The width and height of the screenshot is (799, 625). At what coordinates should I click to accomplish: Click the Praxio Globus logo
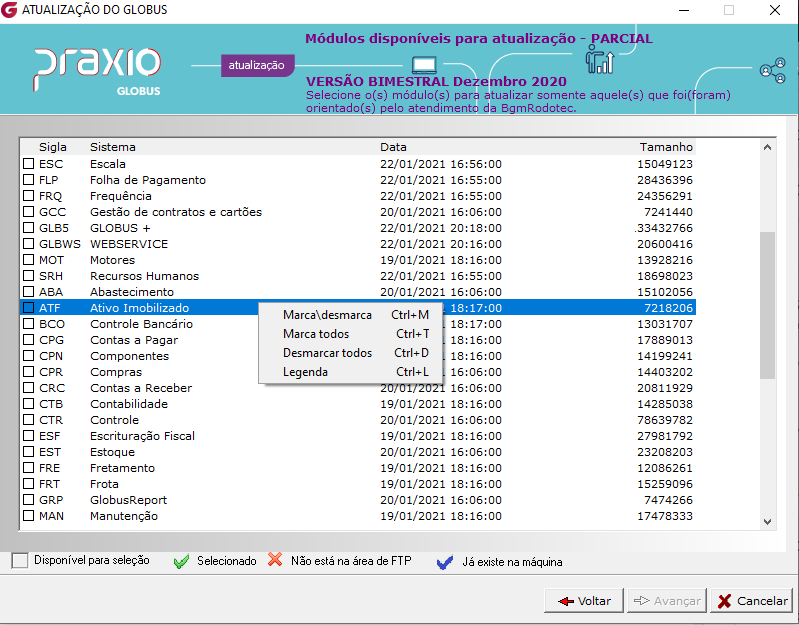97,71
